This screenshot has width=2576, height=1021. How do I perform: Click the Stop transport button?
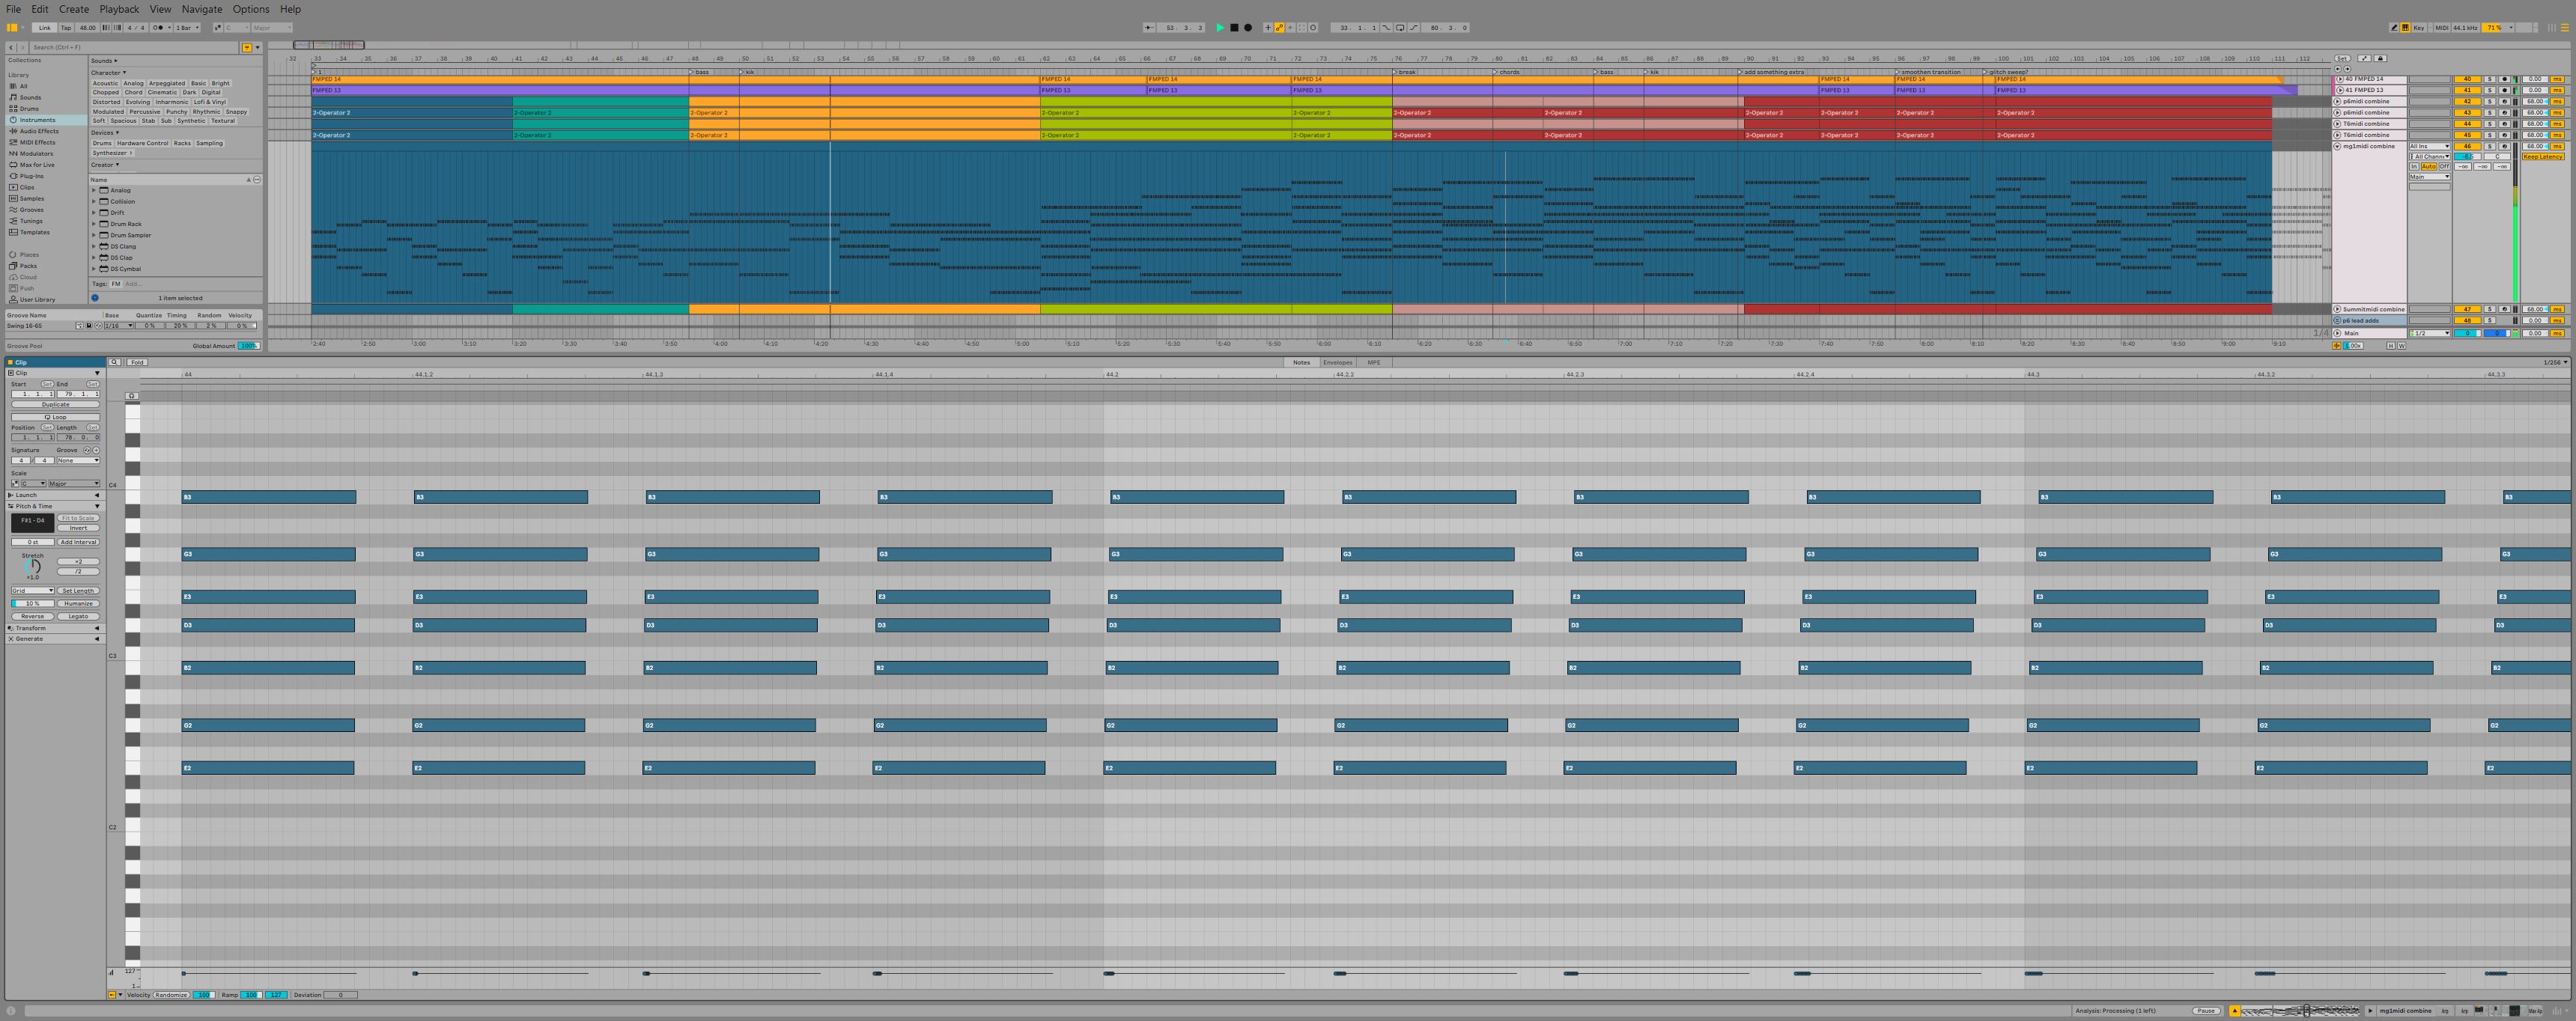tap(1234, 28)
